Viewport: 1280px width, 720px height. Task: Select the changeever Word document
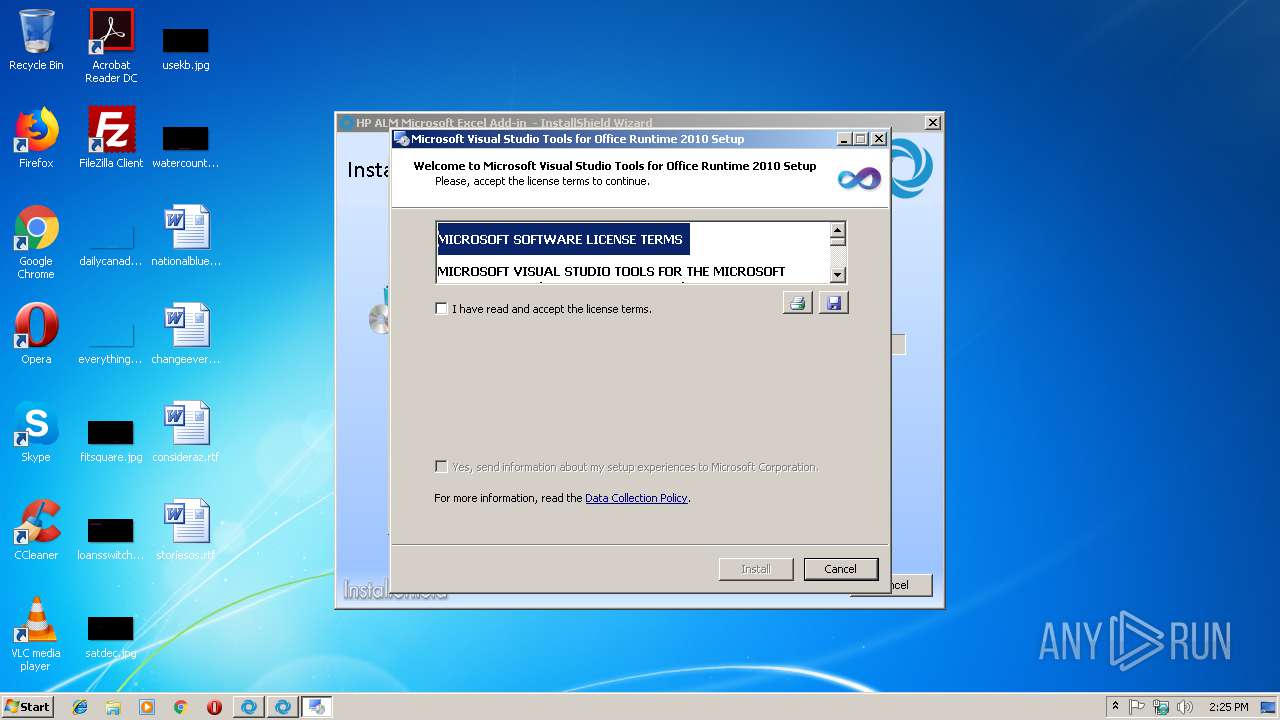(x=186, y=335)
